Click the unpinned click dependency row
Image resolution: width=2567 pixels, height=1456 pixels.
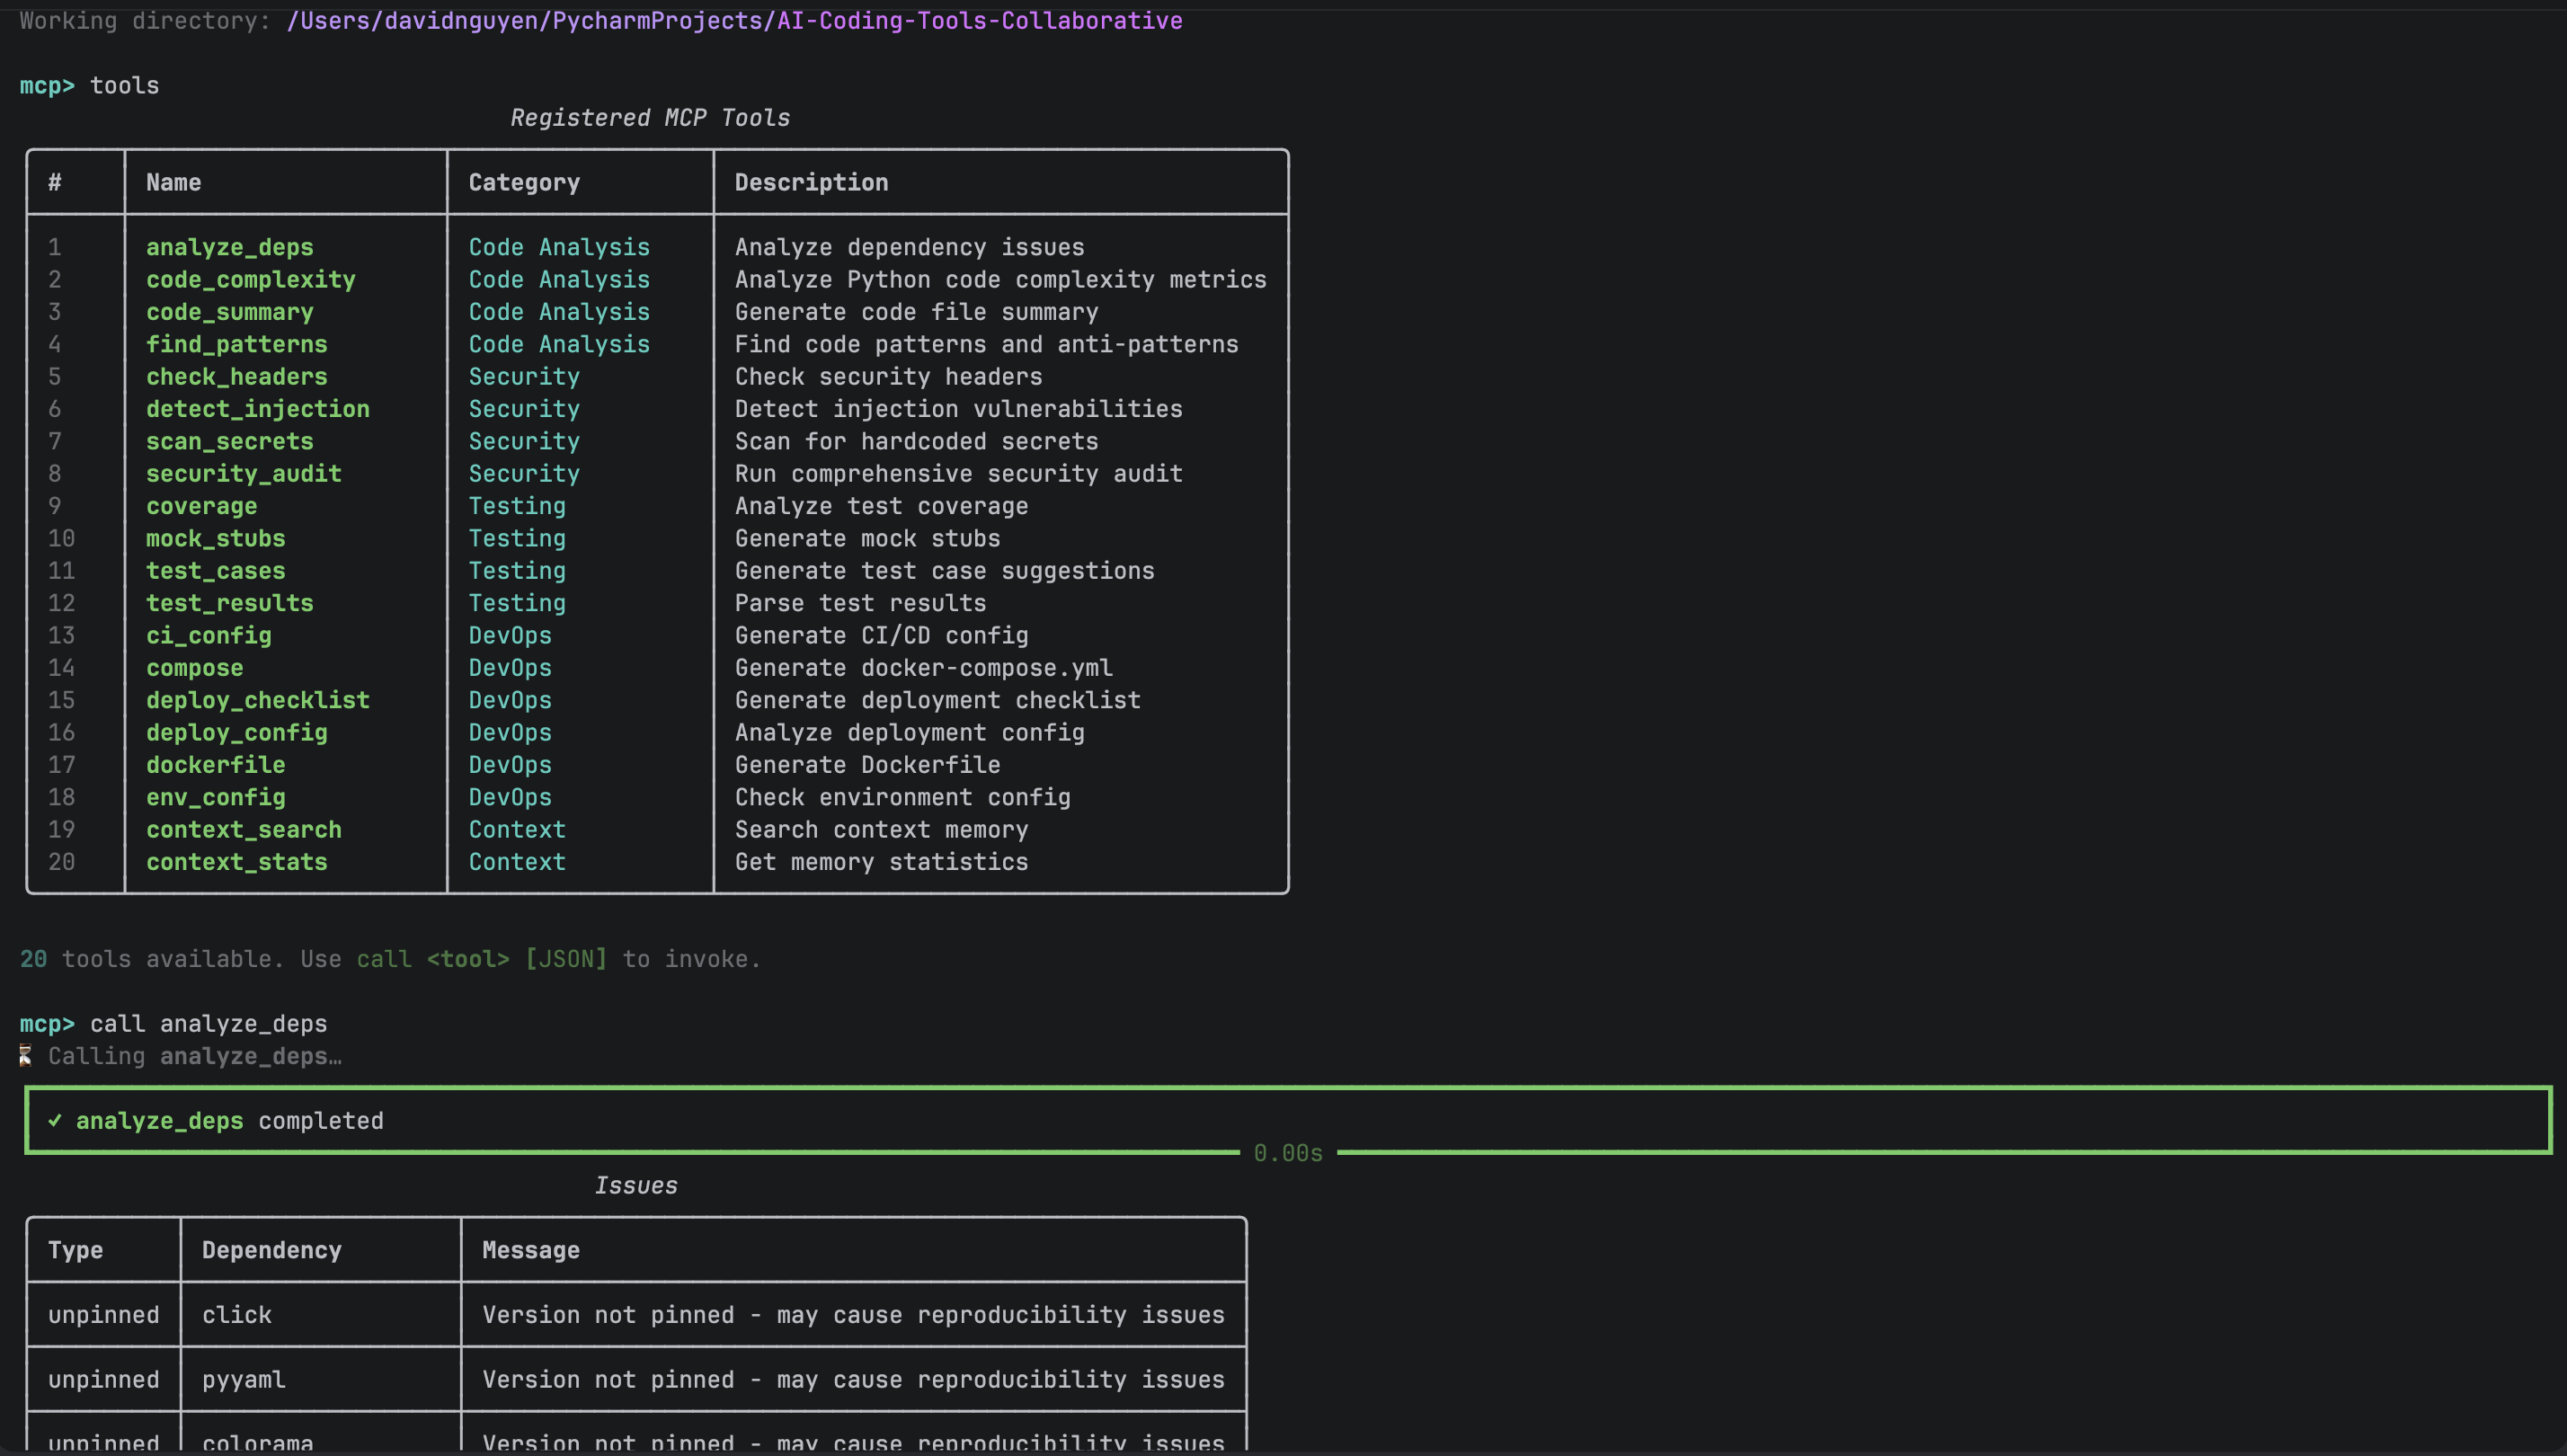coord(236,1314)
